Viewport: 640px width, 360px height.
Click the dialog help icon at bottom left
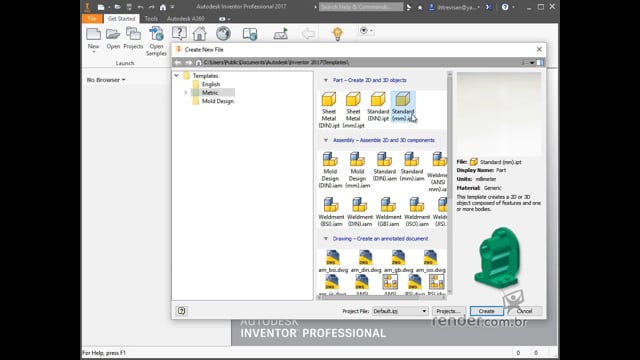(182, 311)
